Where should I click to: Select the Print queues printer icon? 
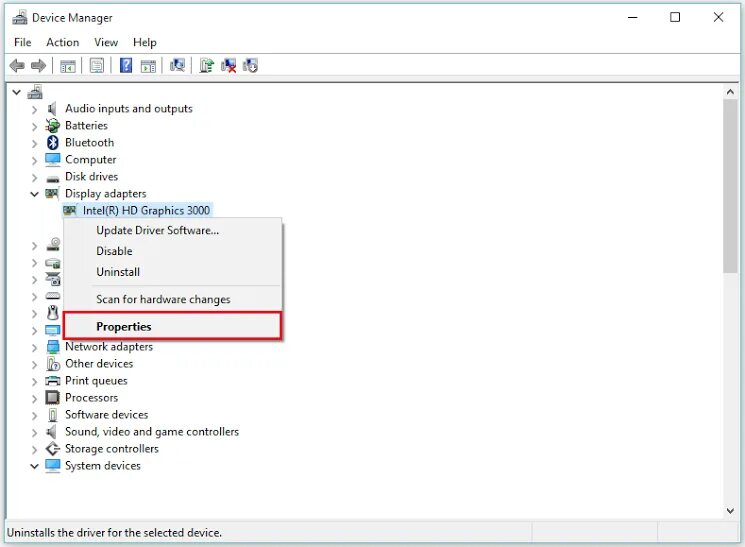53,381
